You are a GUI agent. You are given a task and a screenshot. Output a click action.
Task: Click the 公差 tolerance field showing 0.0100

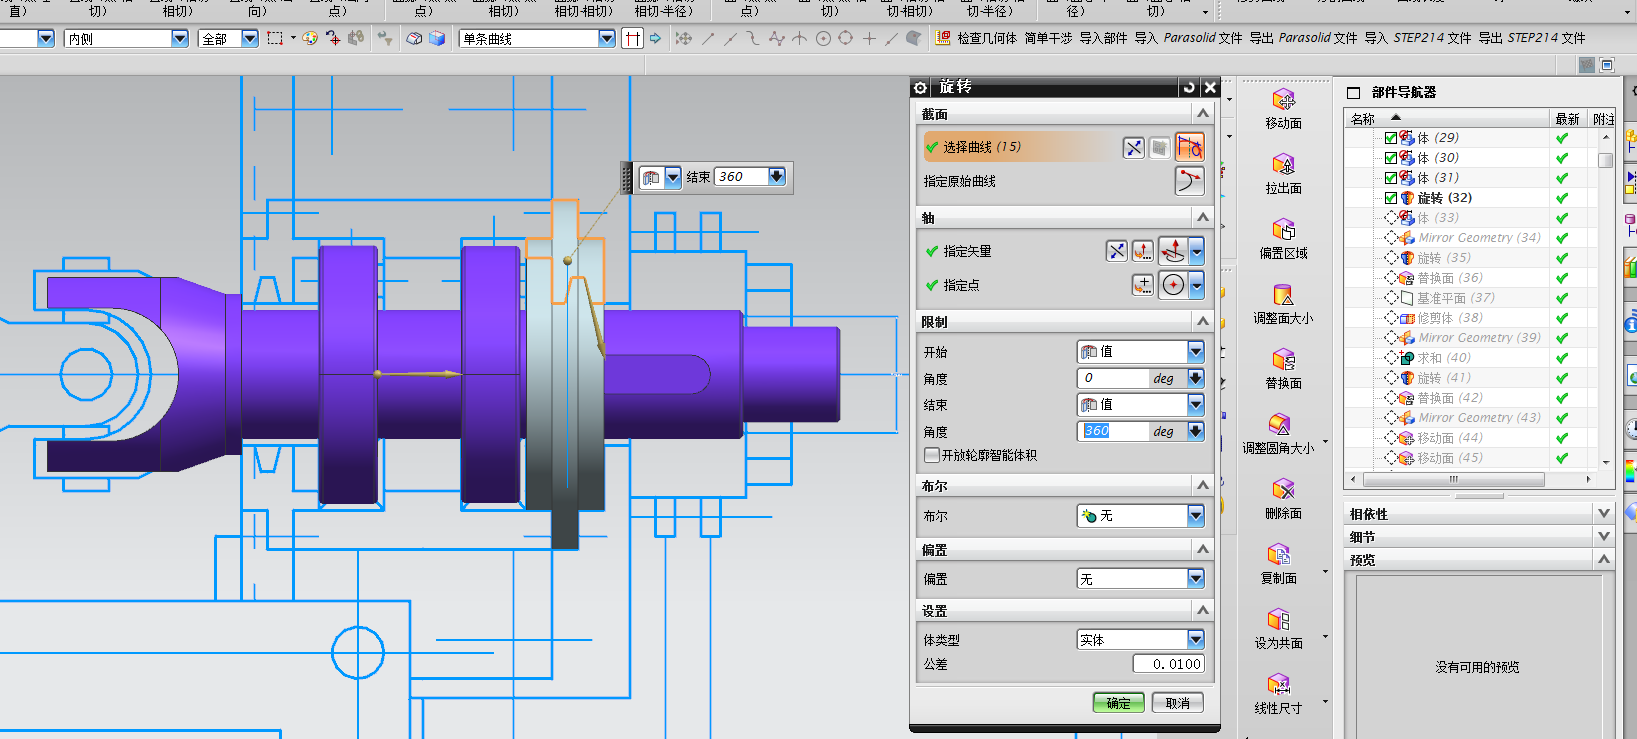[1169, 664]
